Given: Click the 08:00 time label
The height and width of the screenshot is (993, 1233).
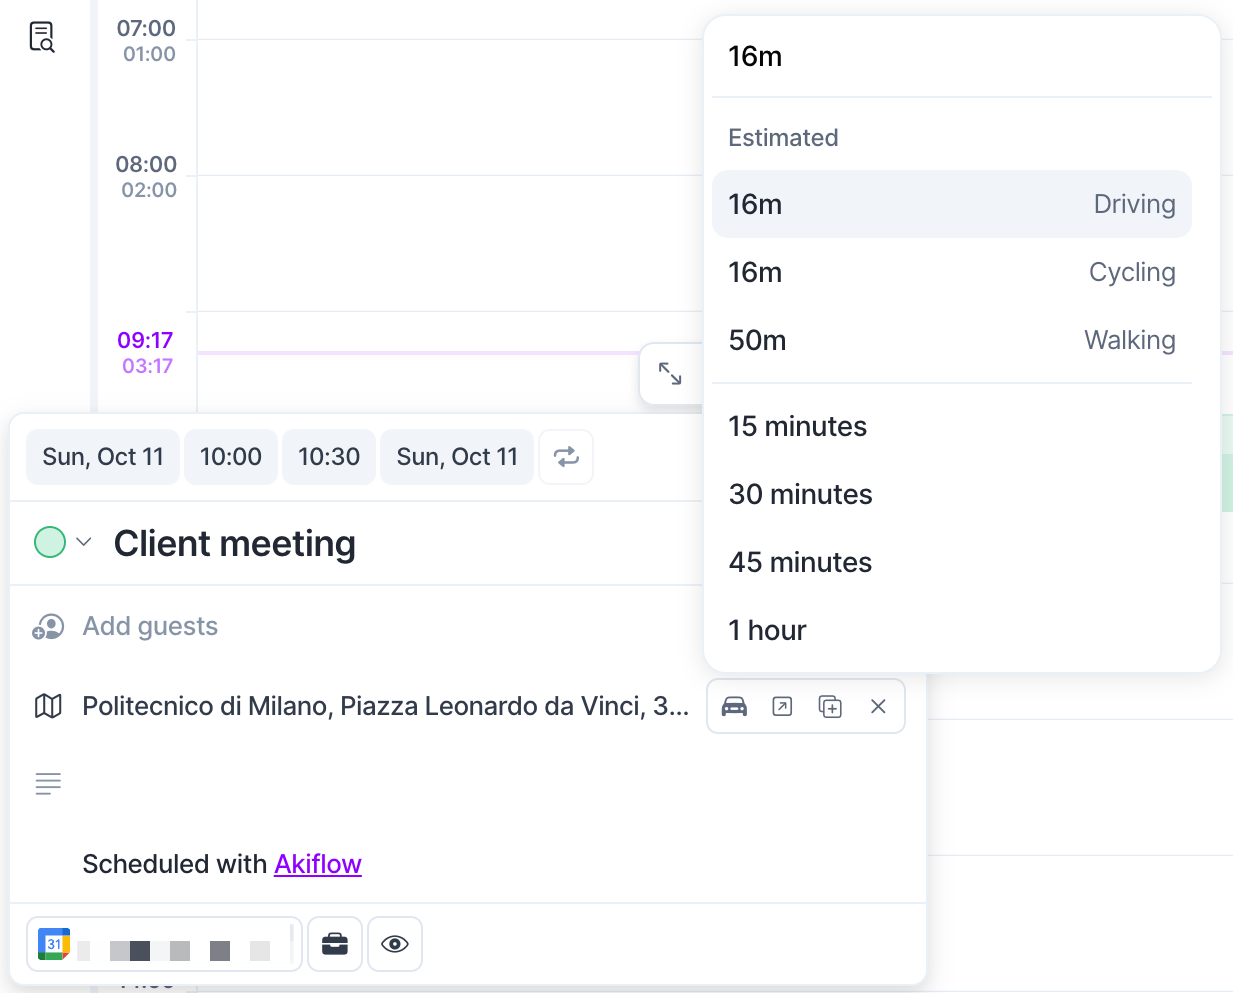Looking at the screenshot, I should point(146,164).
